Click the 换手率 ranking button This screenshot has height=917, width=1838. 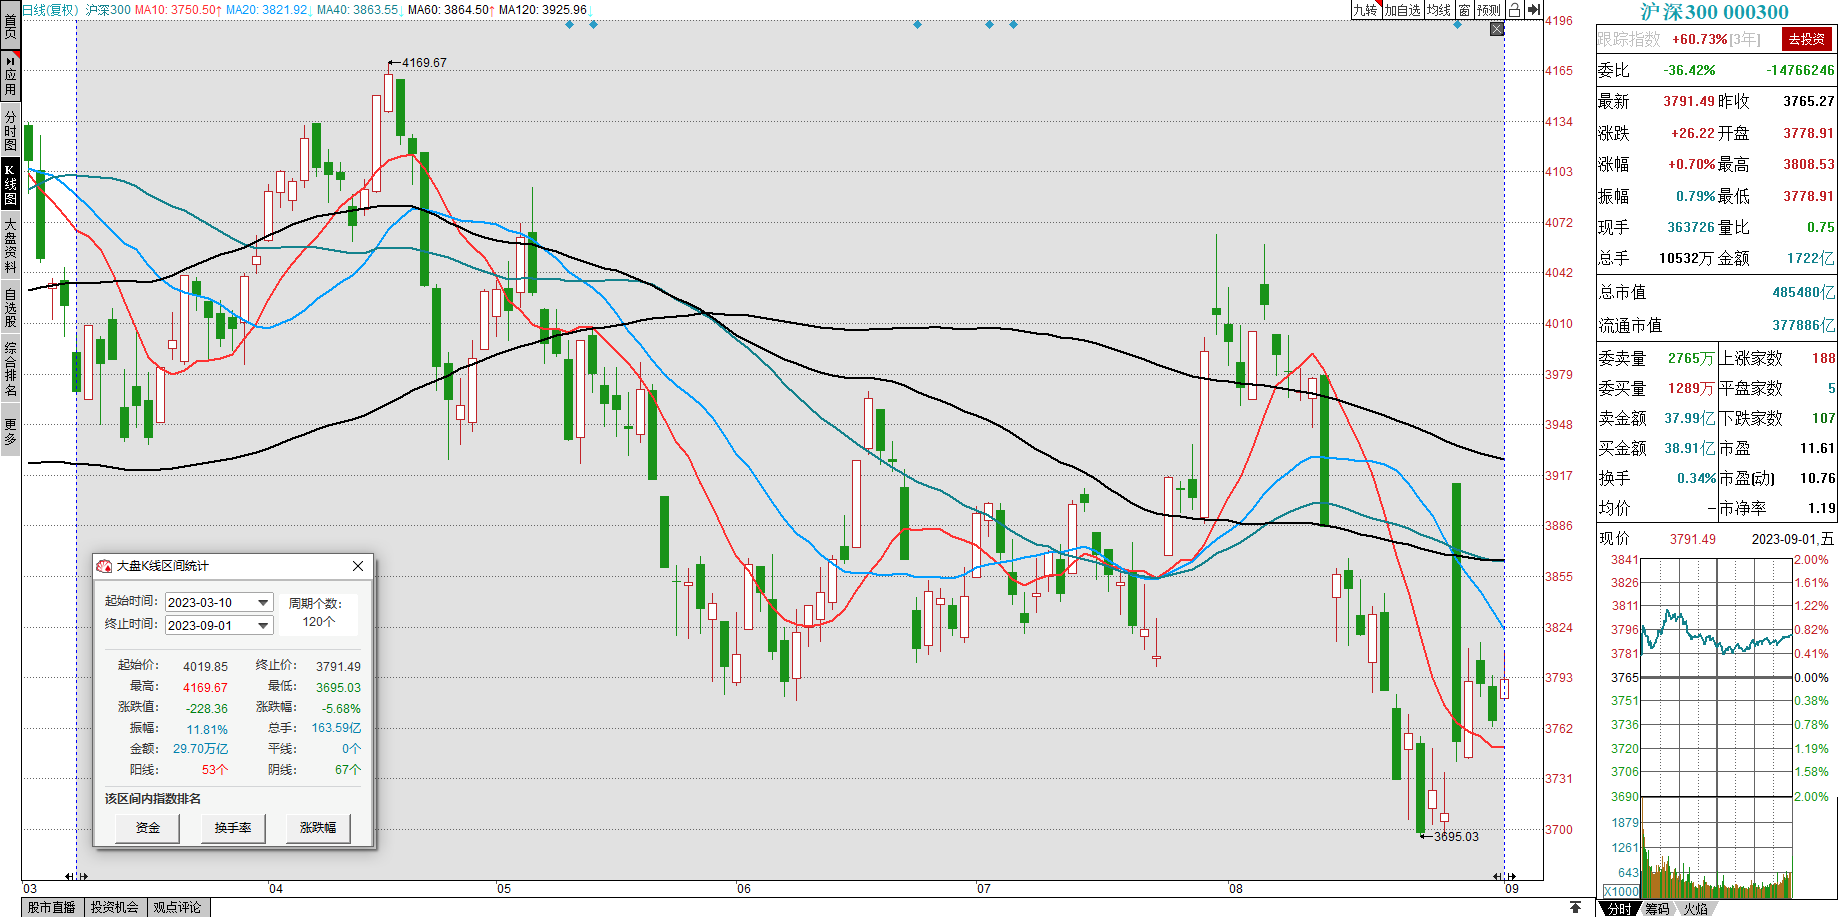point(233,828)
